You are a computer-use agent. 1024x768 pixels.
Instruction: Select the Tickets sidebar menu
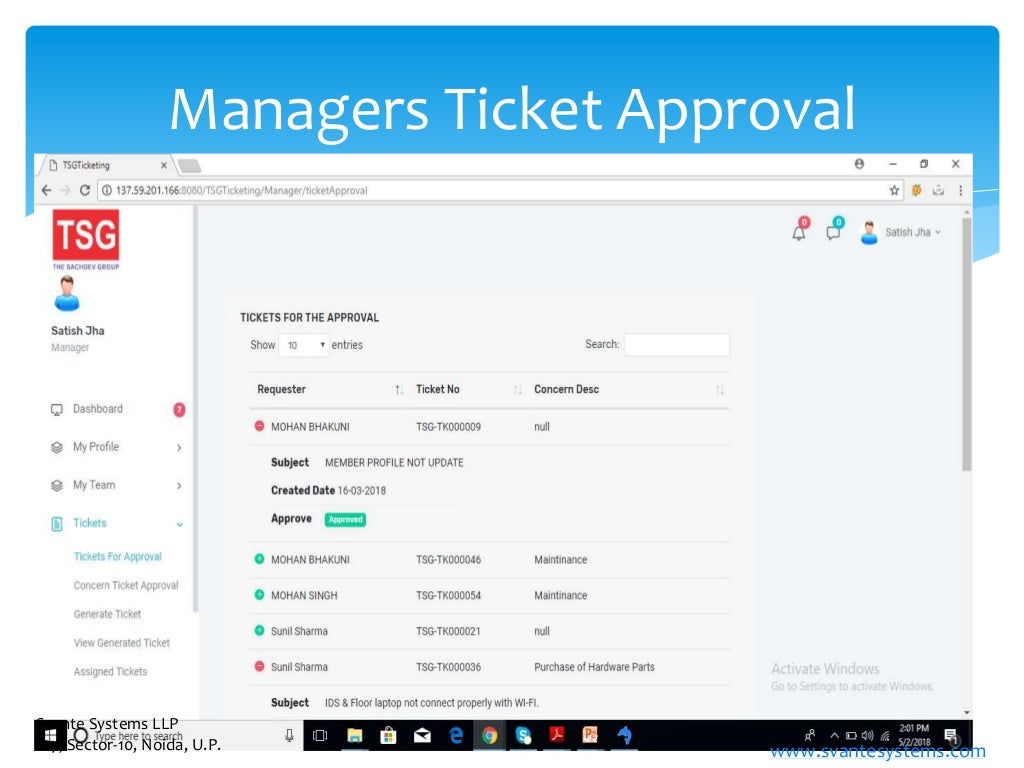[x=89, y=523]
